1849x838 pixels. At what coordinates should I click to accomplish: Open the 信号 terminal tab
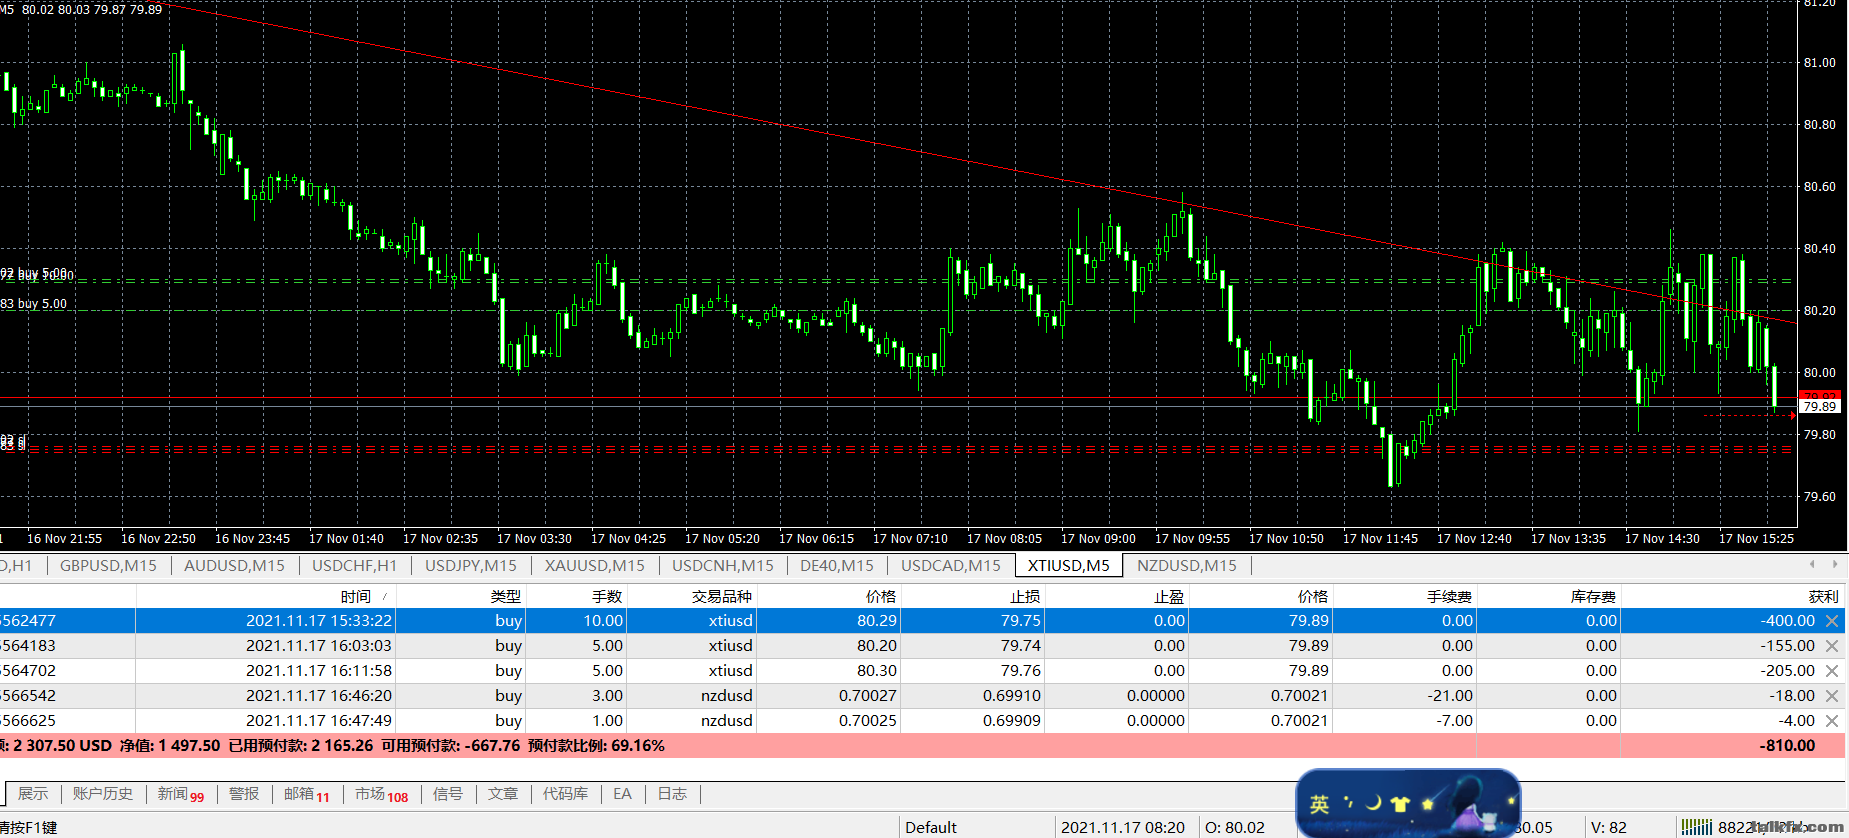click(x=447, y=794)
